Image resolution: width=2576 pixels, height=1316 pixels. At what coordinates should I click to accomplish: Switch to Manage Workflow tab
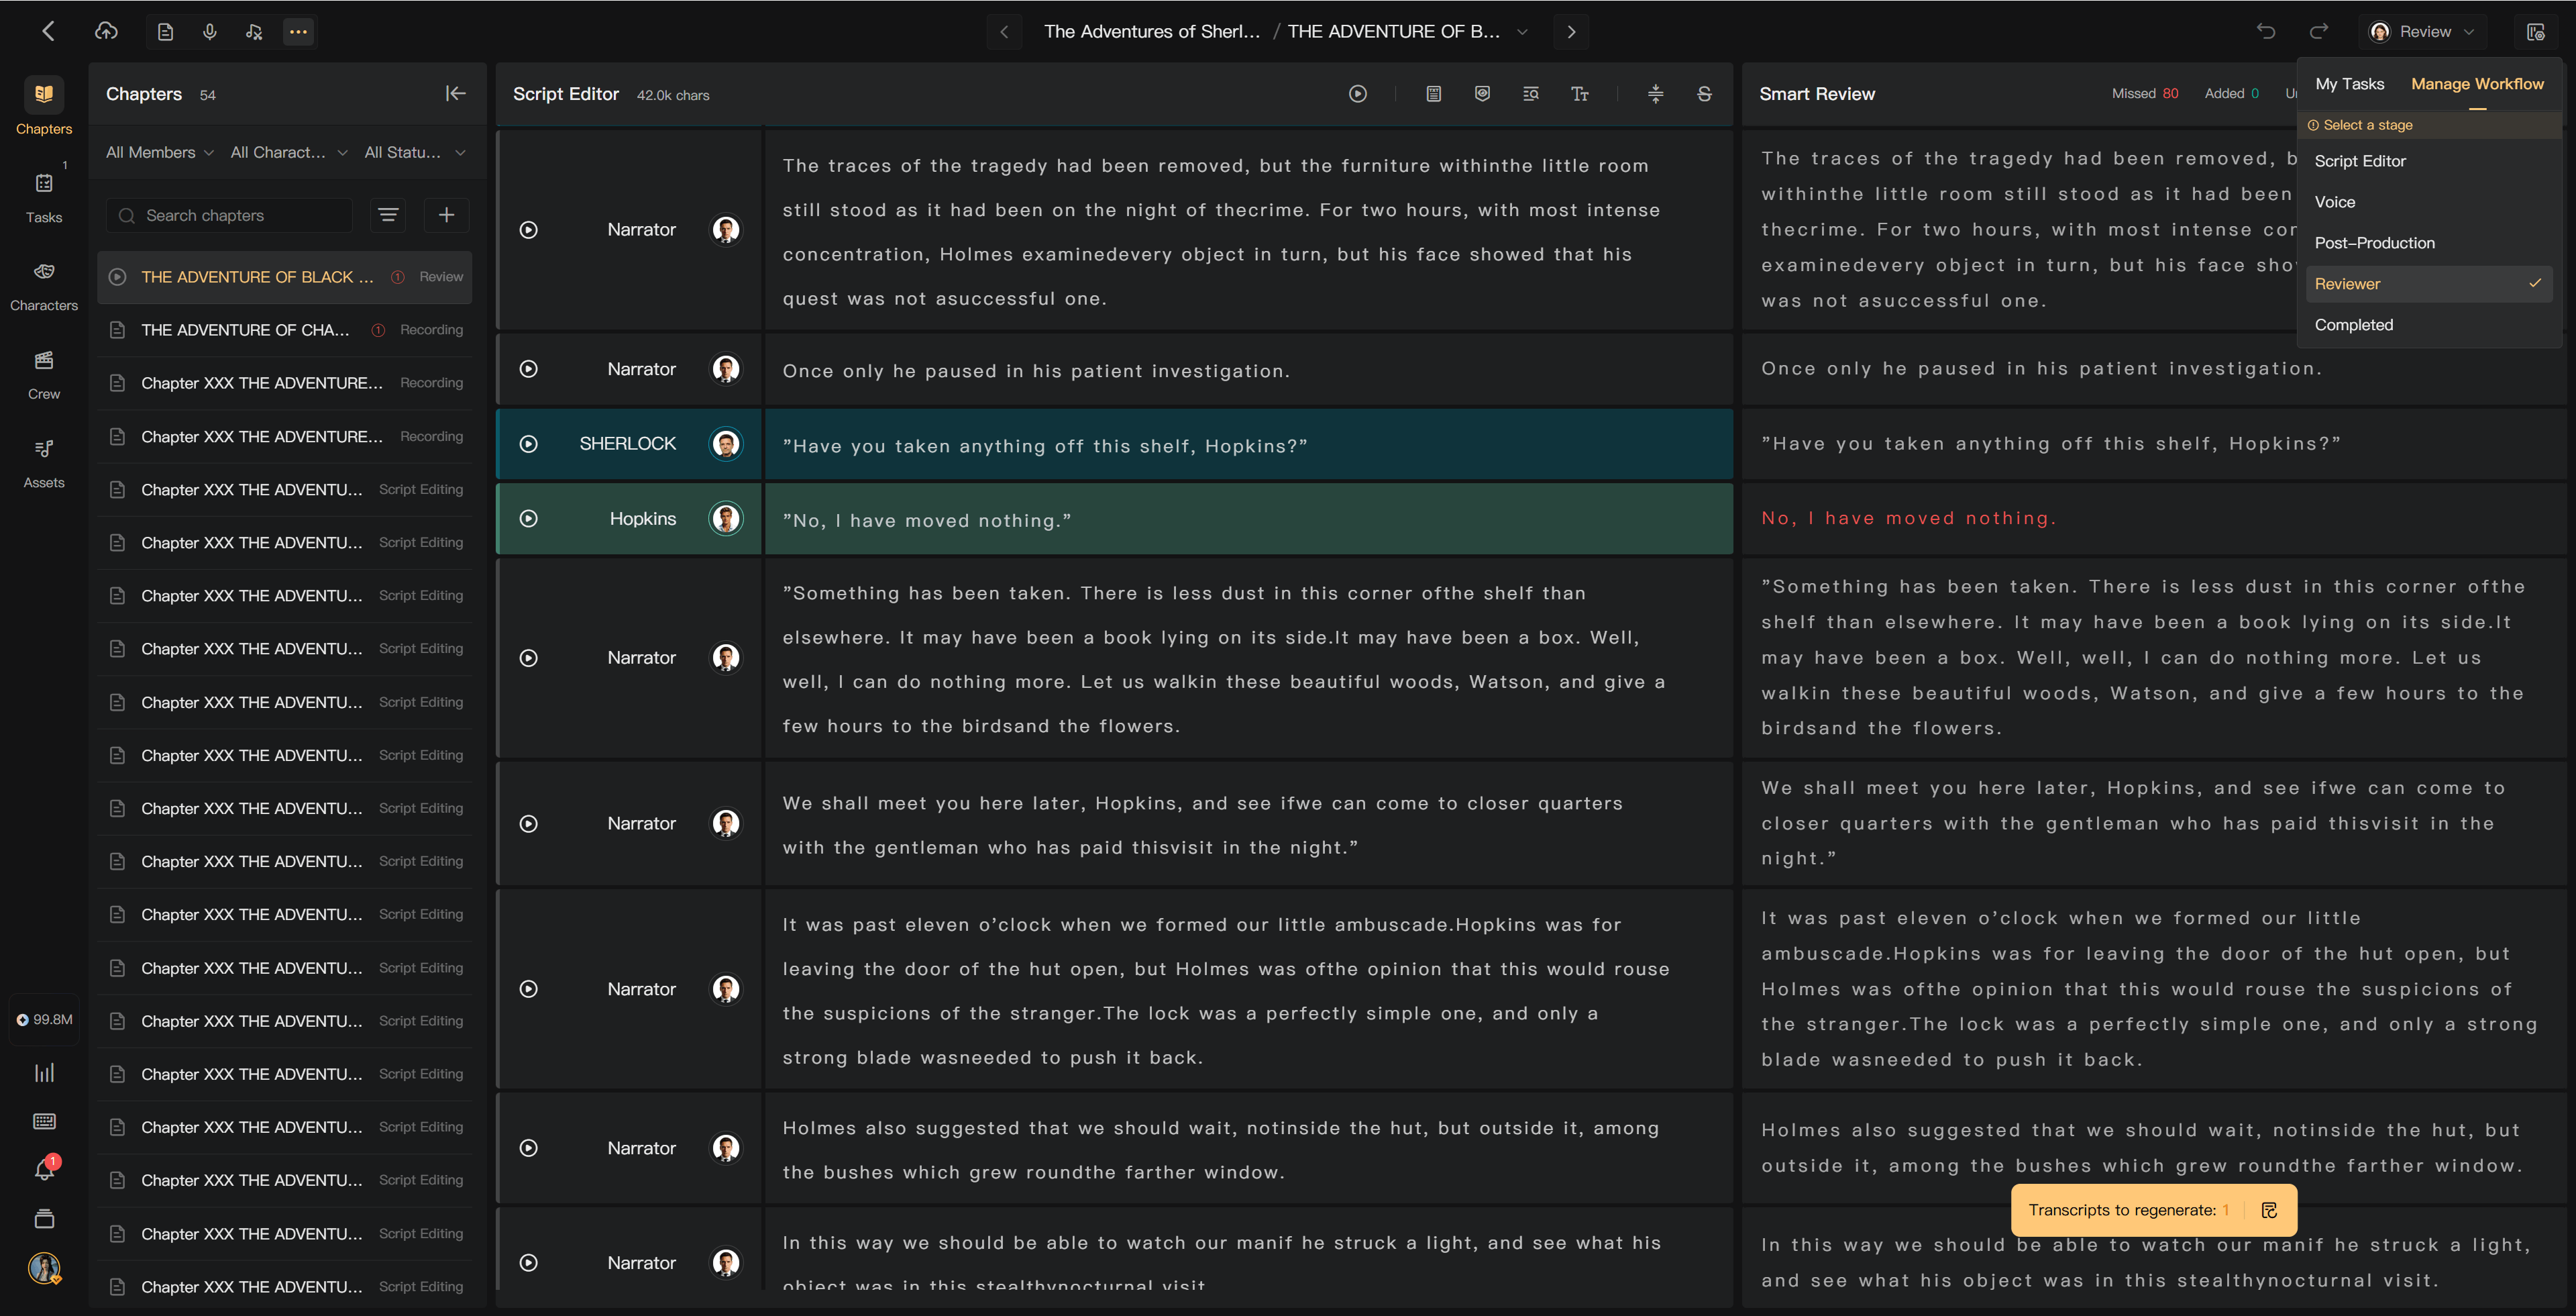click(x=2477, y=84)
